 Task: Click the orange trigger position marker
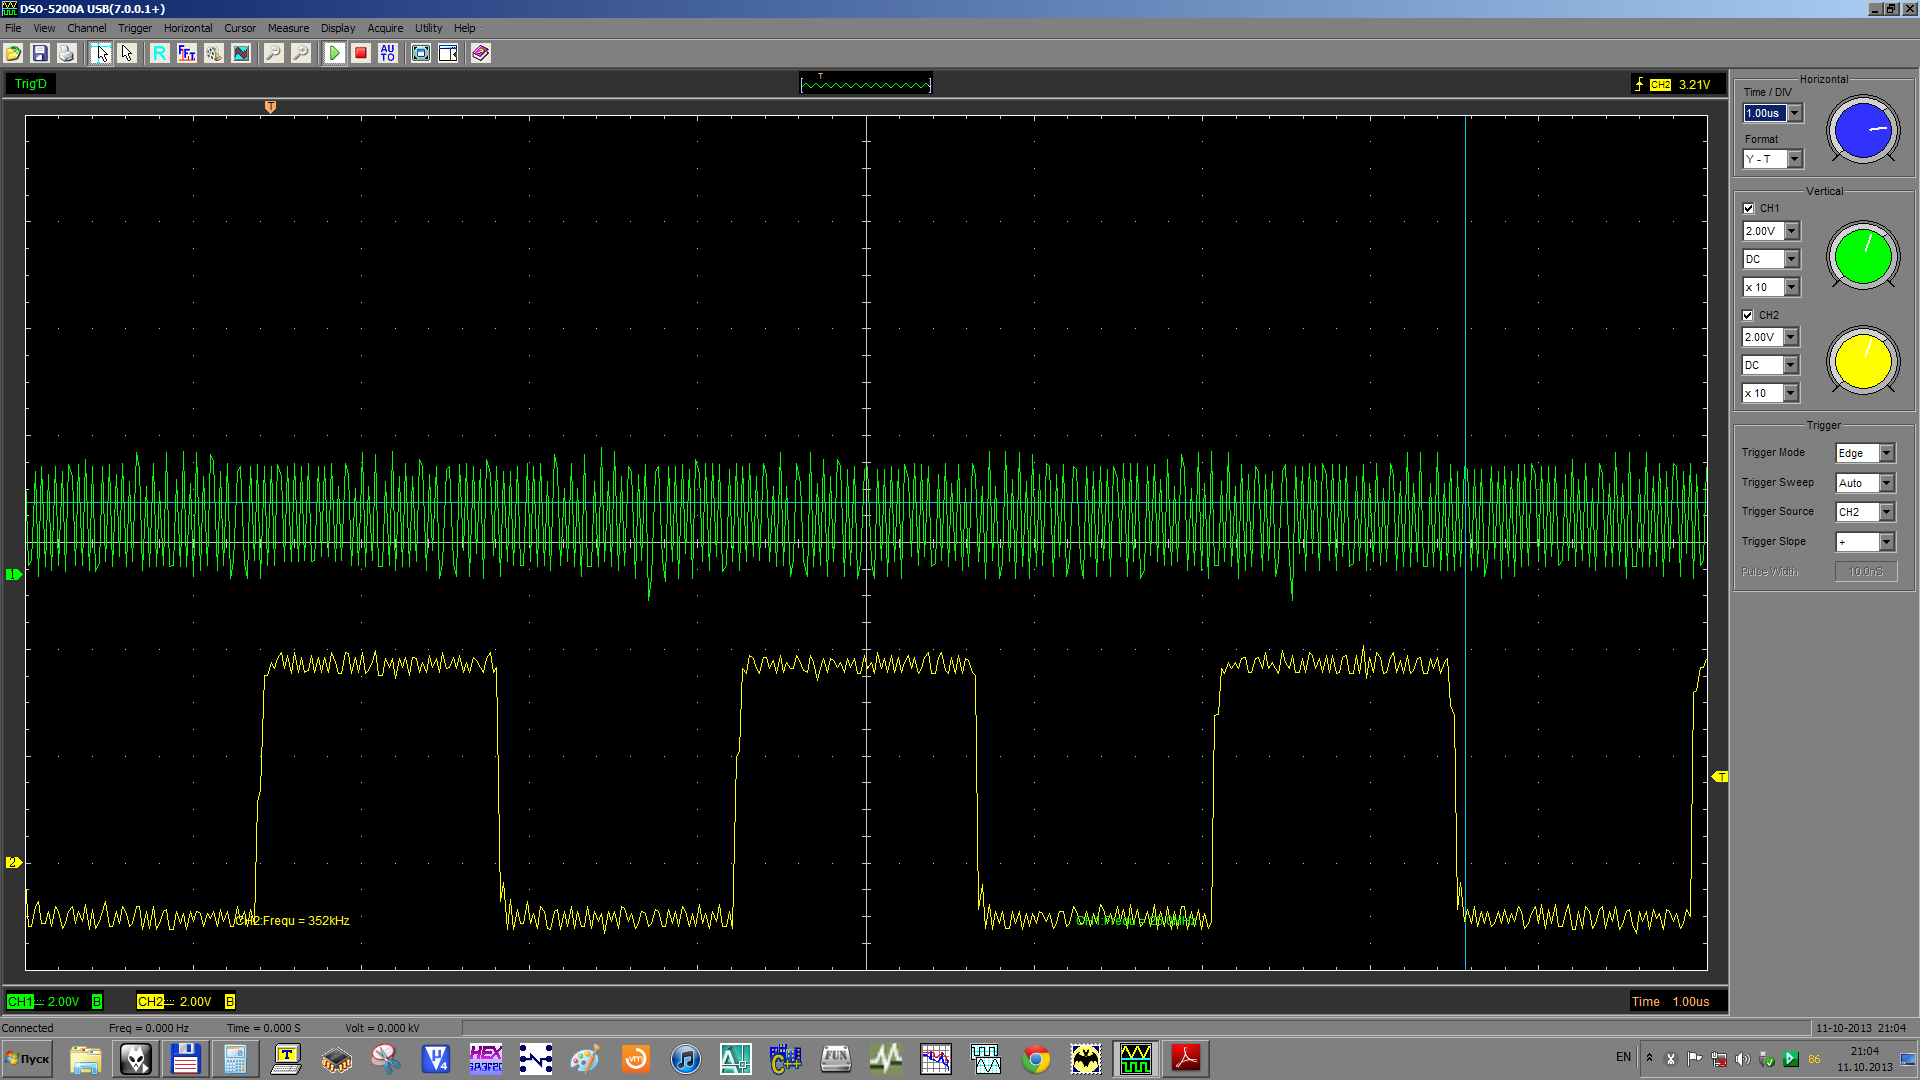point(270,107)
